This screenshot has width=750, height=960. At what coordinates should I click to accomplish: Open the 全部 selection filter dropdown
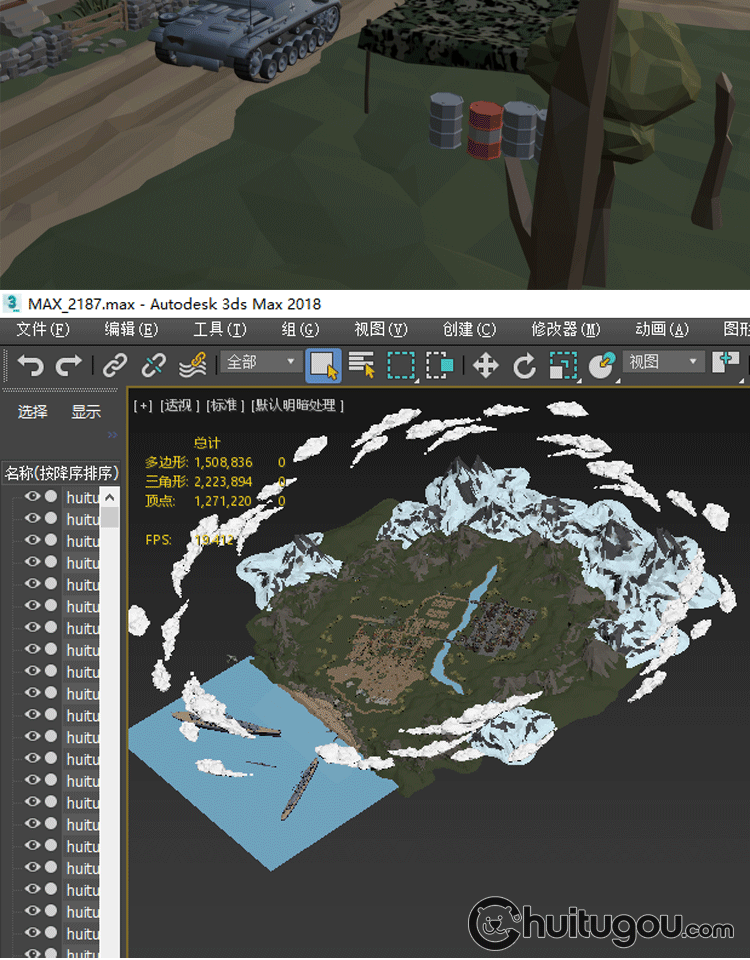262,362
